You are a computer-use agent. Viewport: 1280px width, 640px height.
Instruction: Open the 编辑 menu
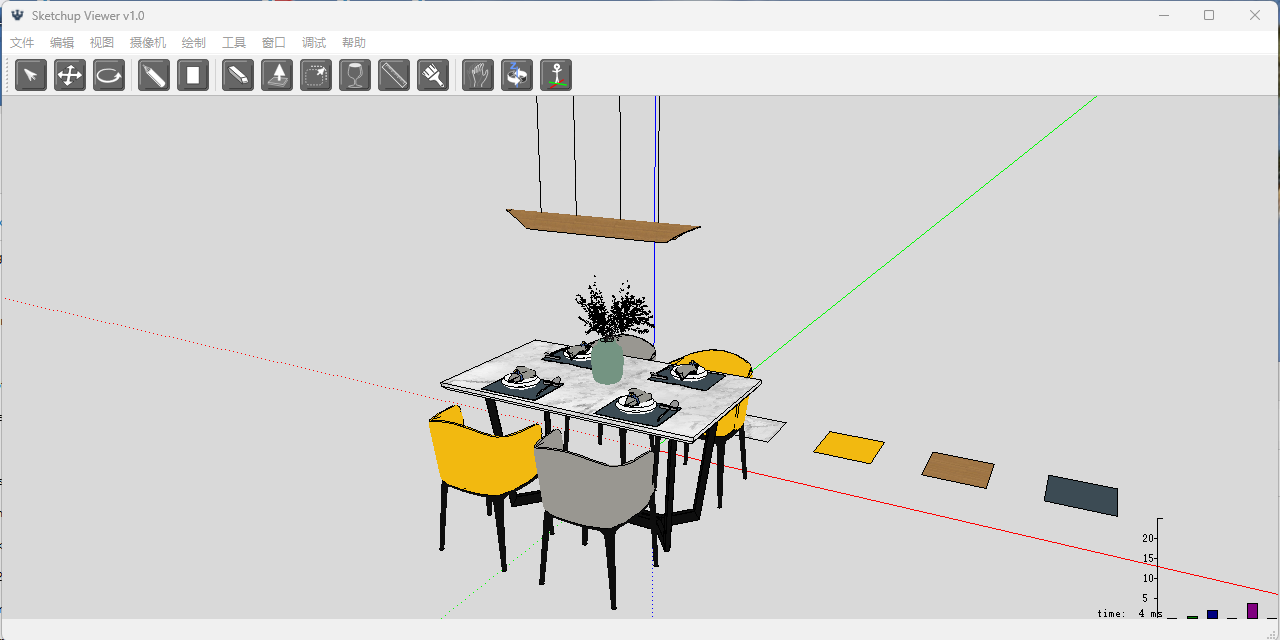[61, 42]
